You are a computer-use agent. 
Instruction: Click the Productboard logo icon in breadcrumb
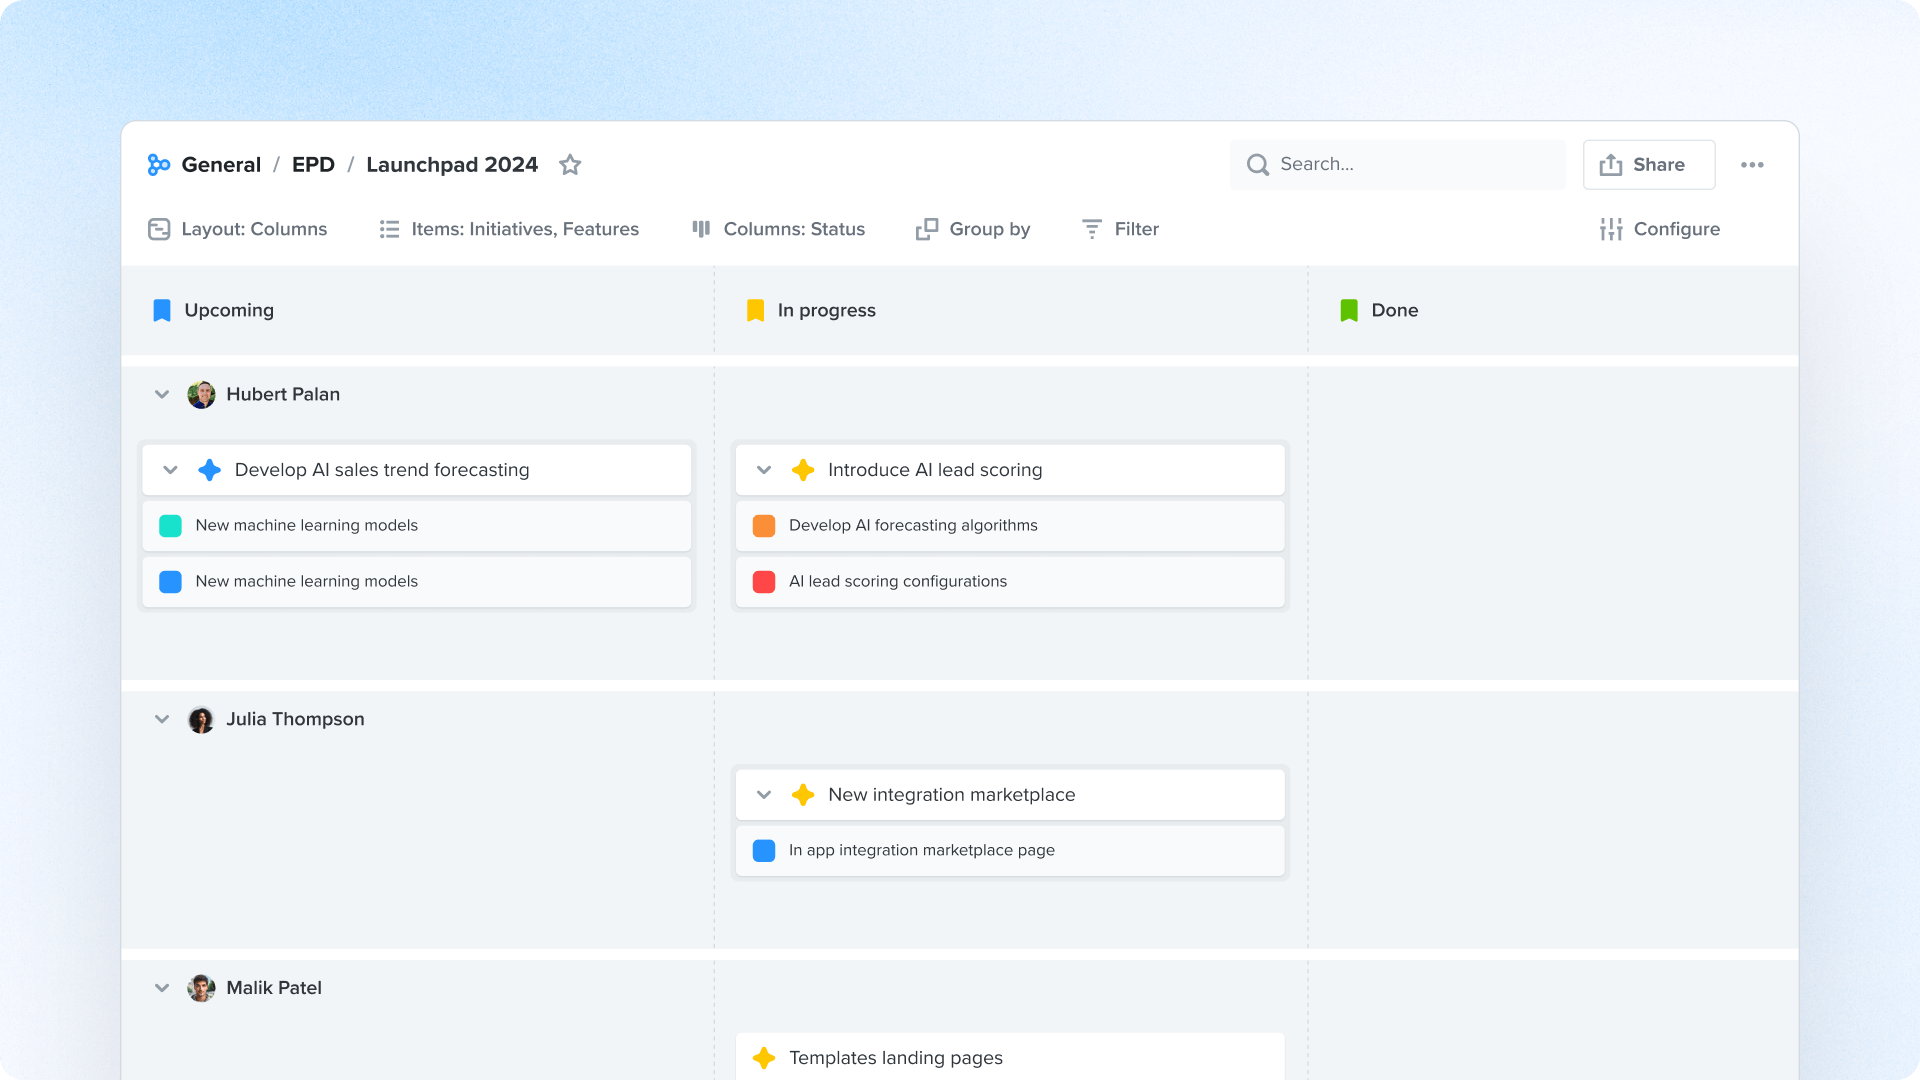[x=159, y=164]
